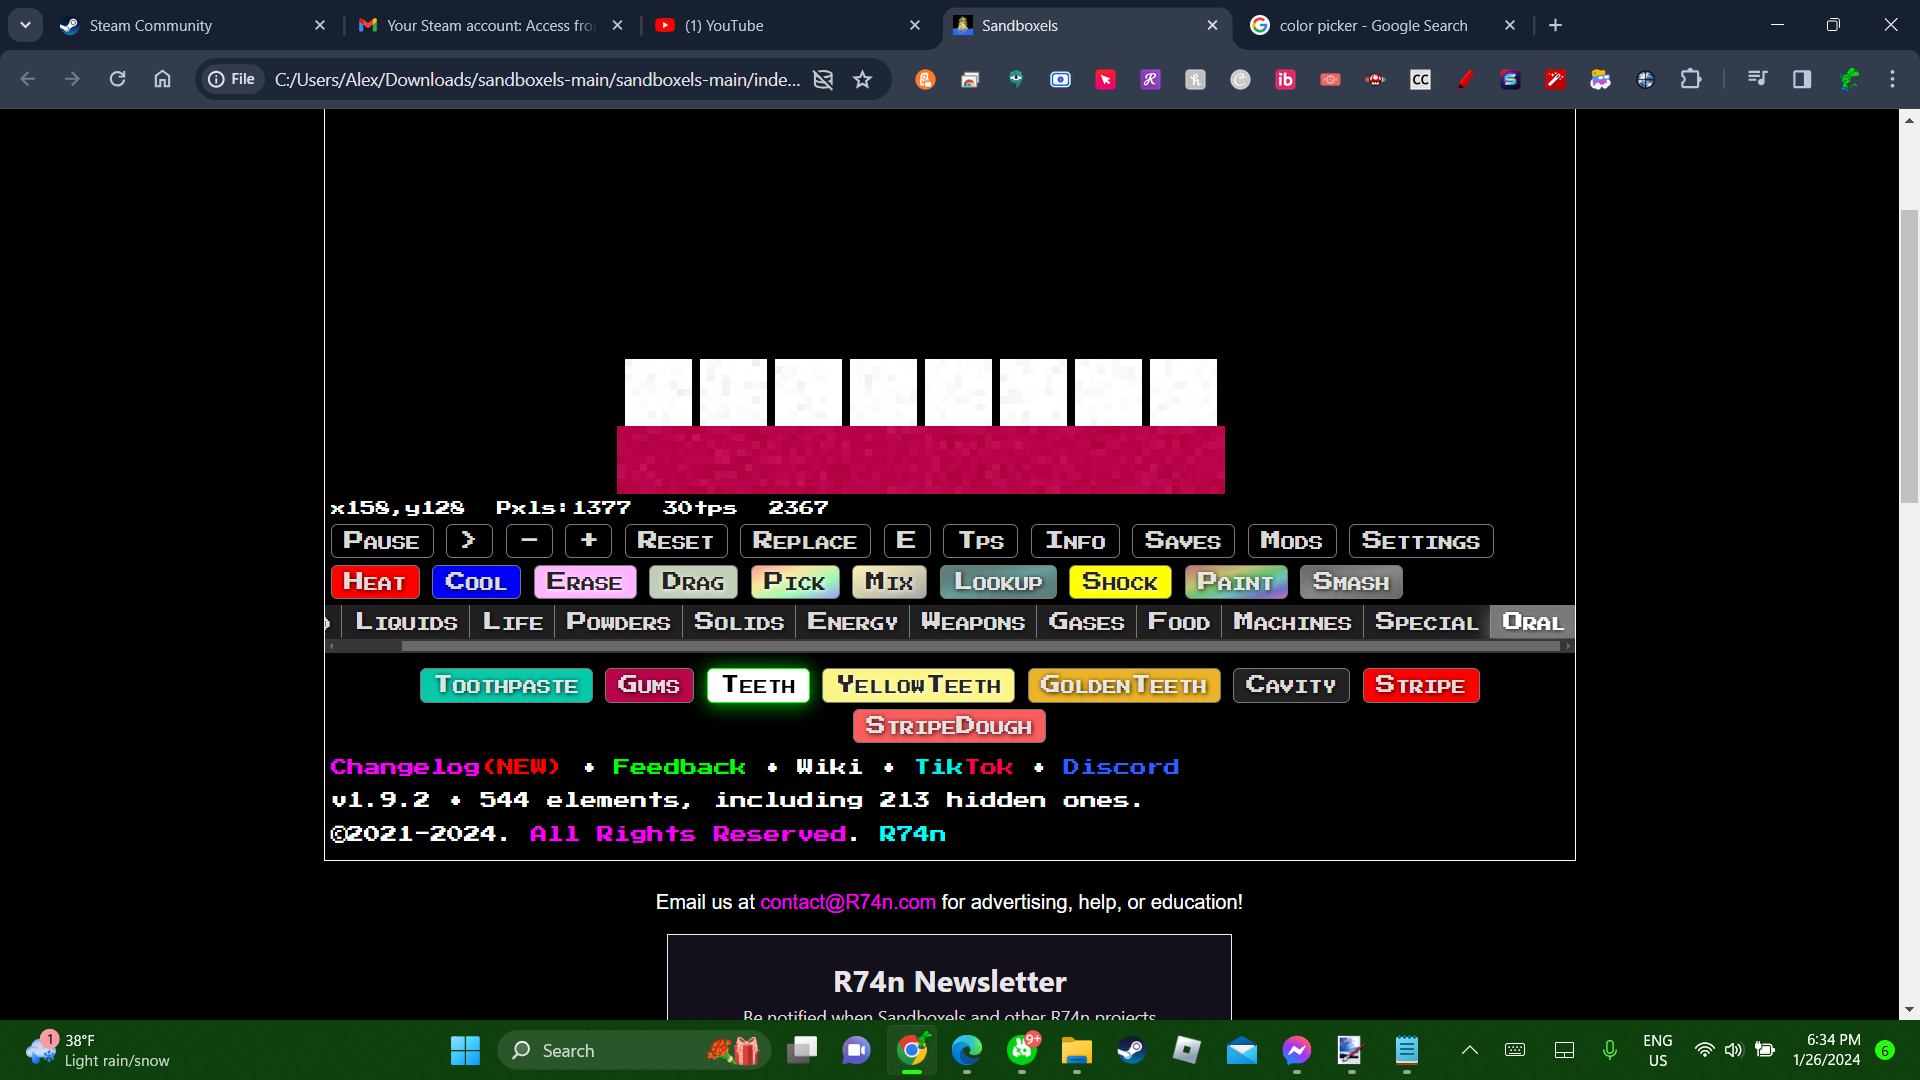The image size is (1920, 1080).
Task: Switch to the Liquids category tab
Action: (x=406, y=622)
